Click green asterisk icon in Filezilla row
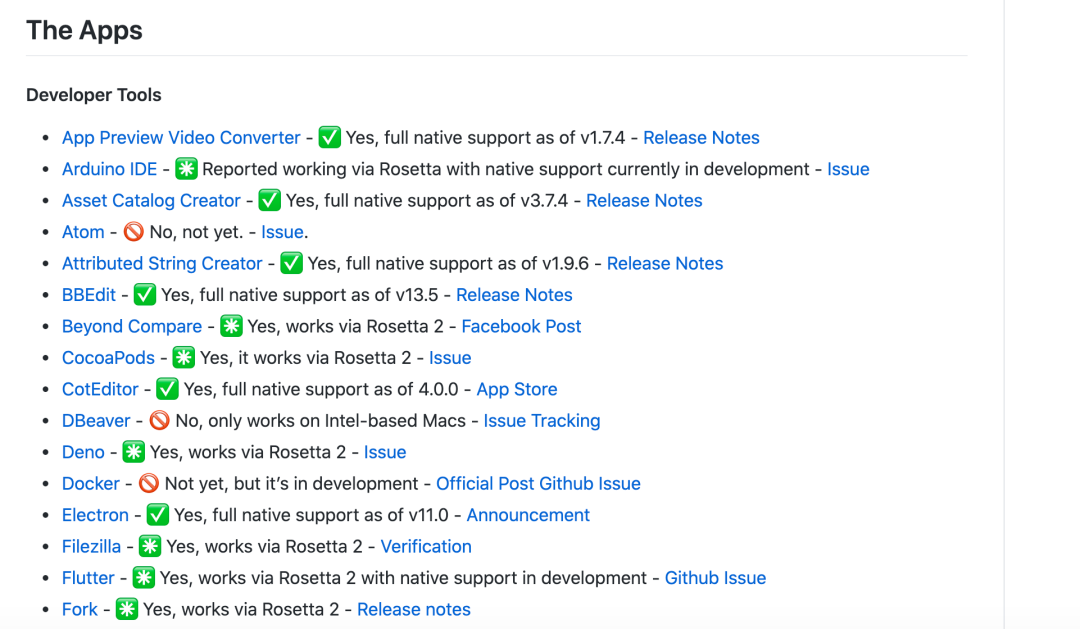Viewport: 1080px width, 629px height. click(150, 546)
